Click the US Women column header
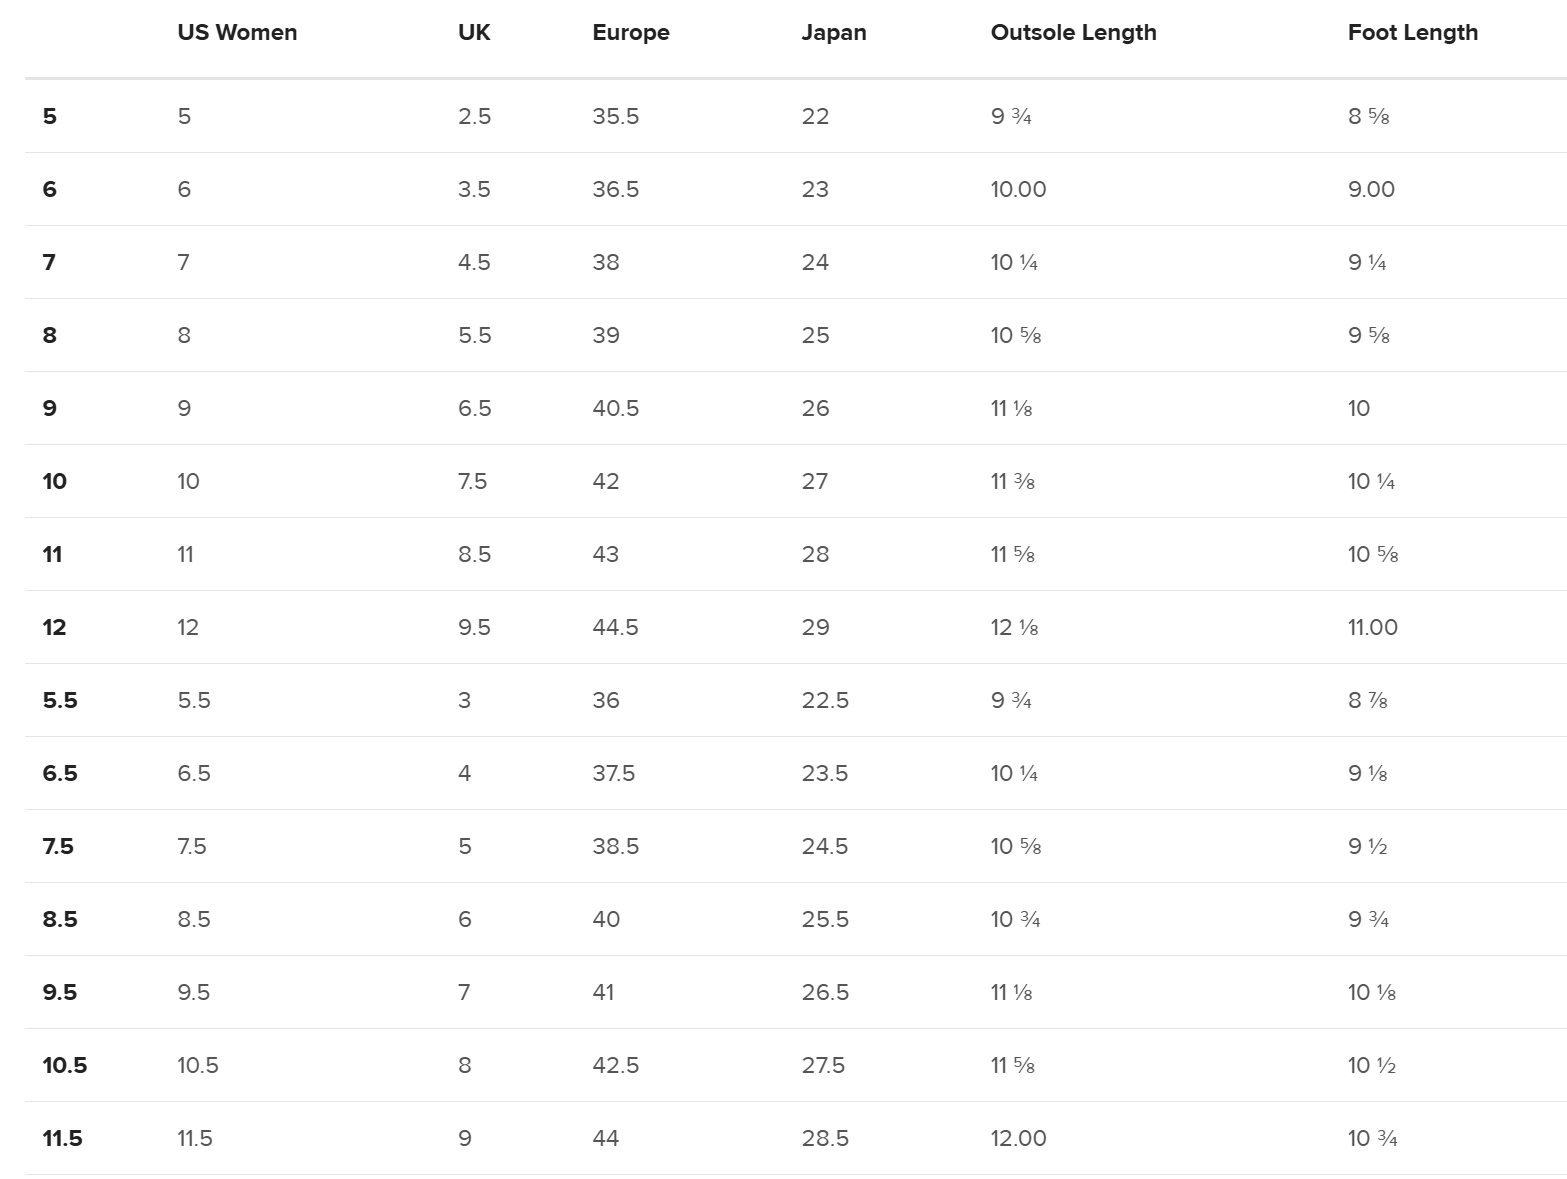This screenshot has height=1179, width=1567. pos(237,32)
